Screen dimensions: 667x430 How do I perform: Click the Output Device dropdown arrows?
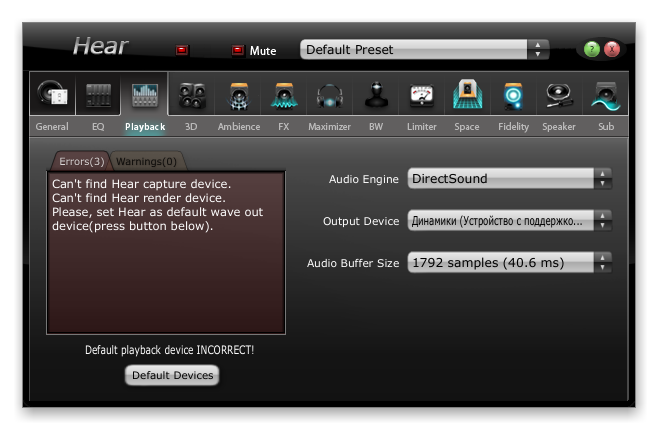coord(602,220)
